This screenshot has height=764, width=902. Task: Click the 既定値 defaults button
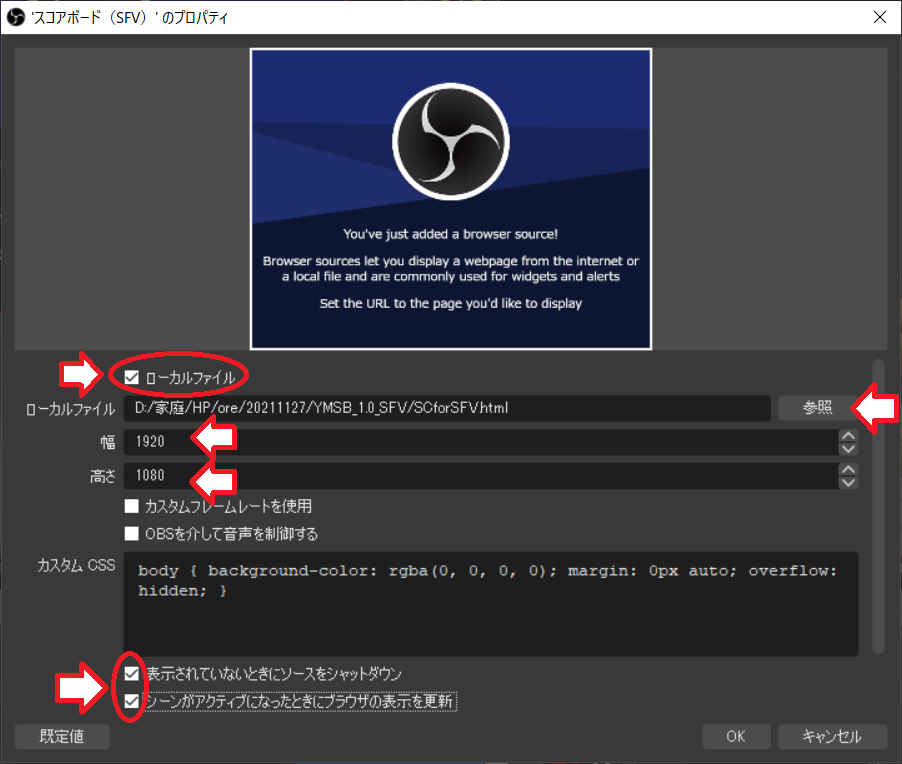[x=62, y=736]
